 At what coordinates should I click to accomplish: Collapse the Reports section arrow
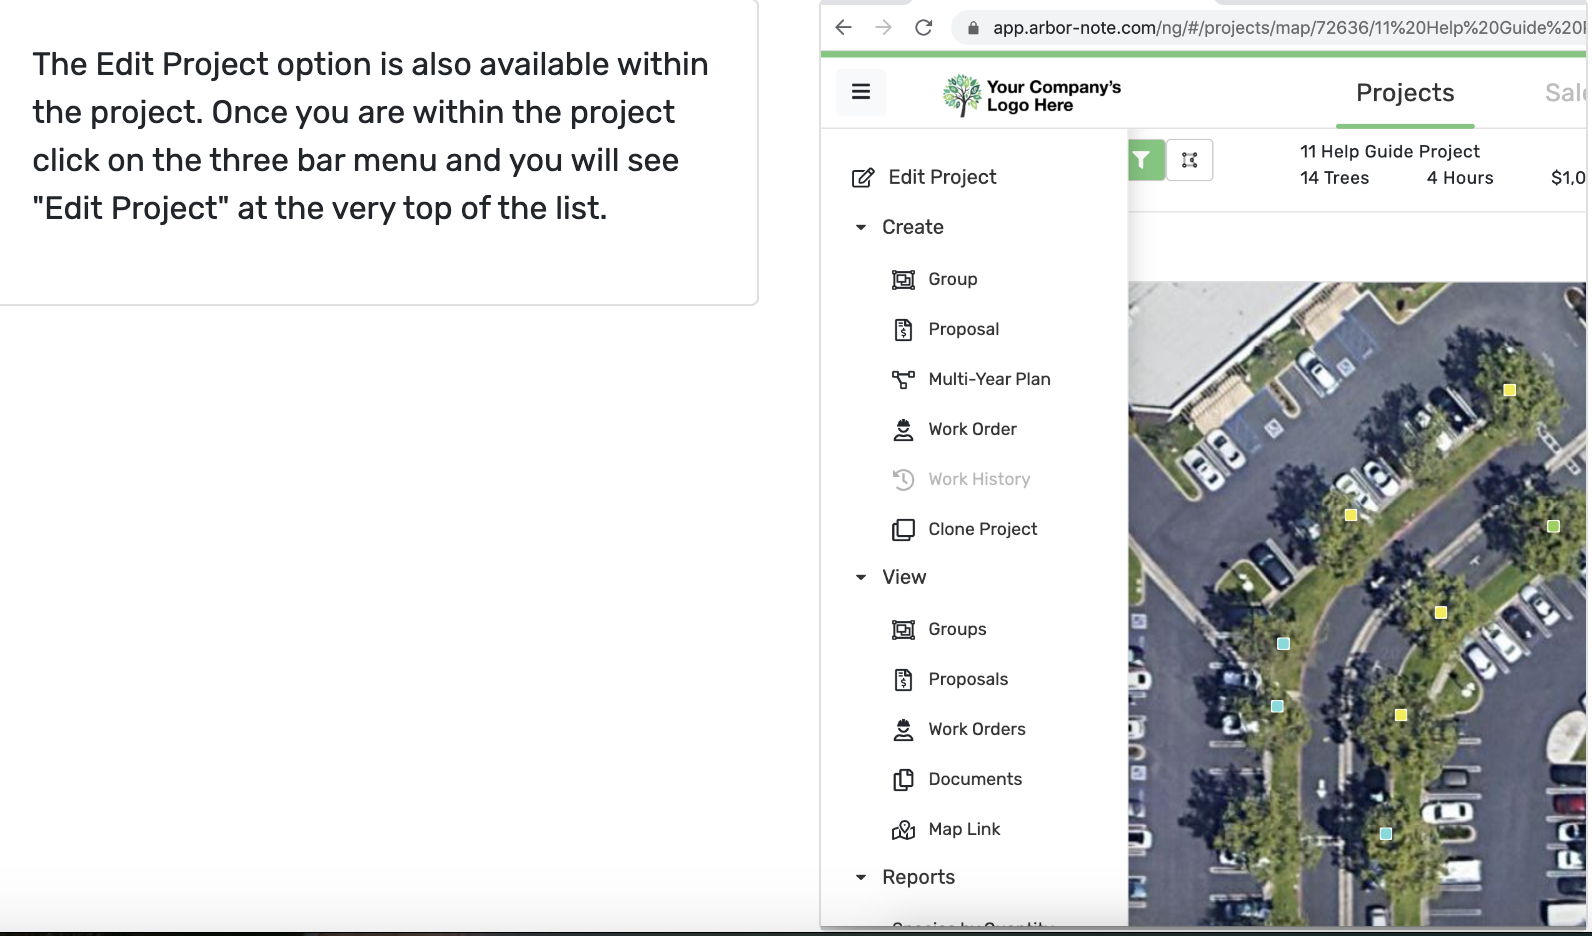(861, 878)
